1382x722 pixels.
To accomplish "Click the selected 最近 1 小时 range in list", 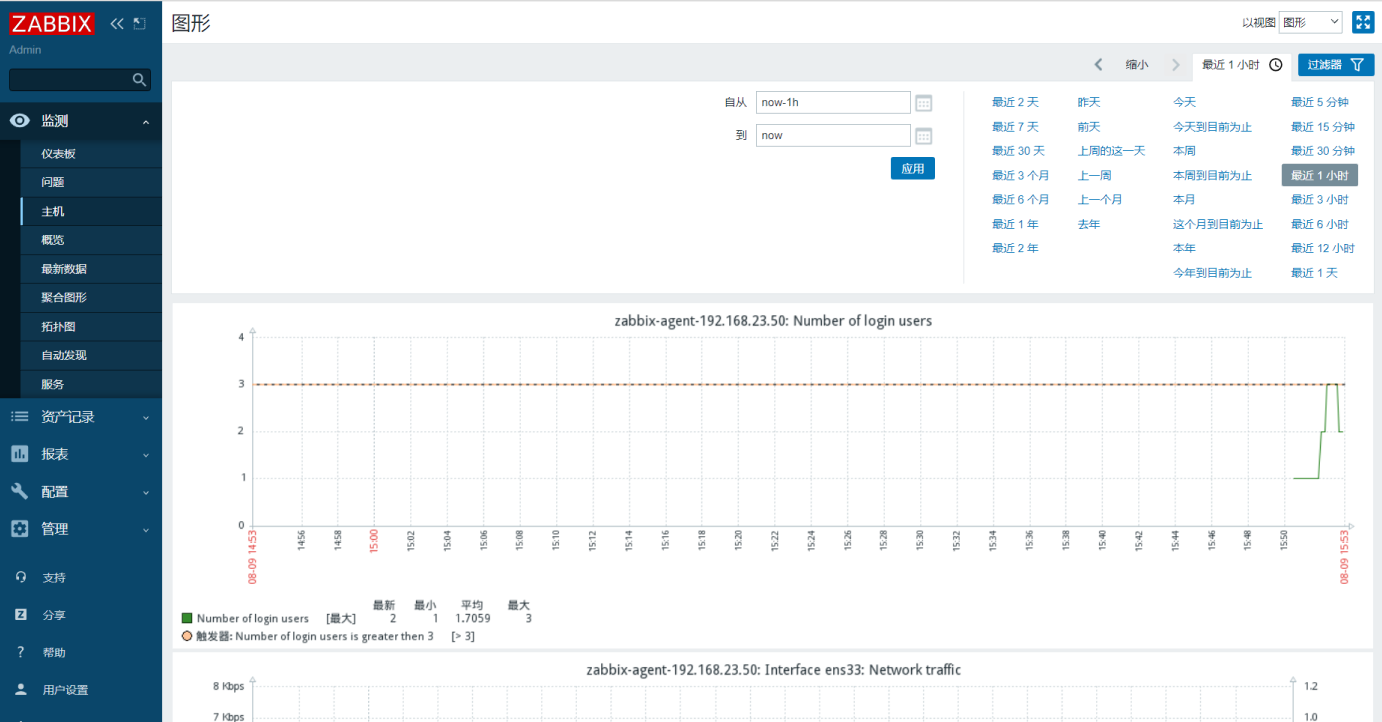I will (1319, 175).
